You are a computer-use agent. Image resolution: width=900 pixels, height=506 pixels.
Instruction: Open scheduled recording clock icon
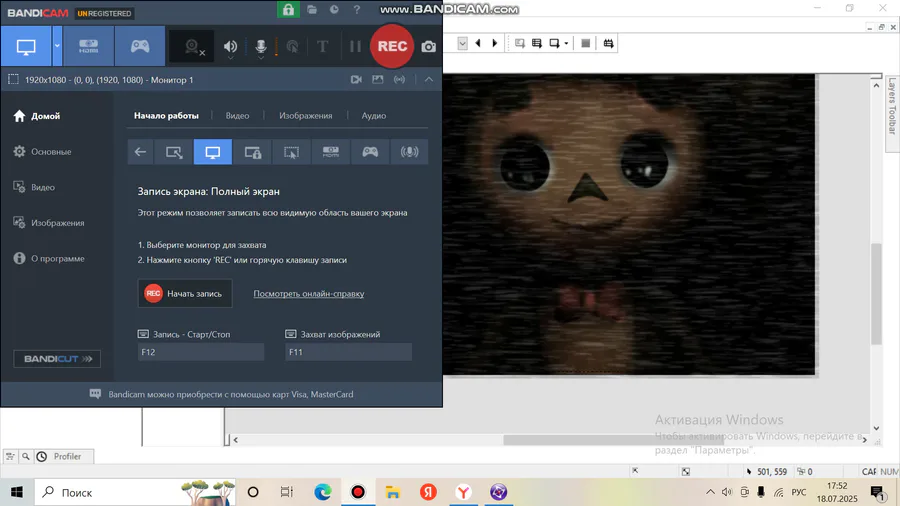334,10
